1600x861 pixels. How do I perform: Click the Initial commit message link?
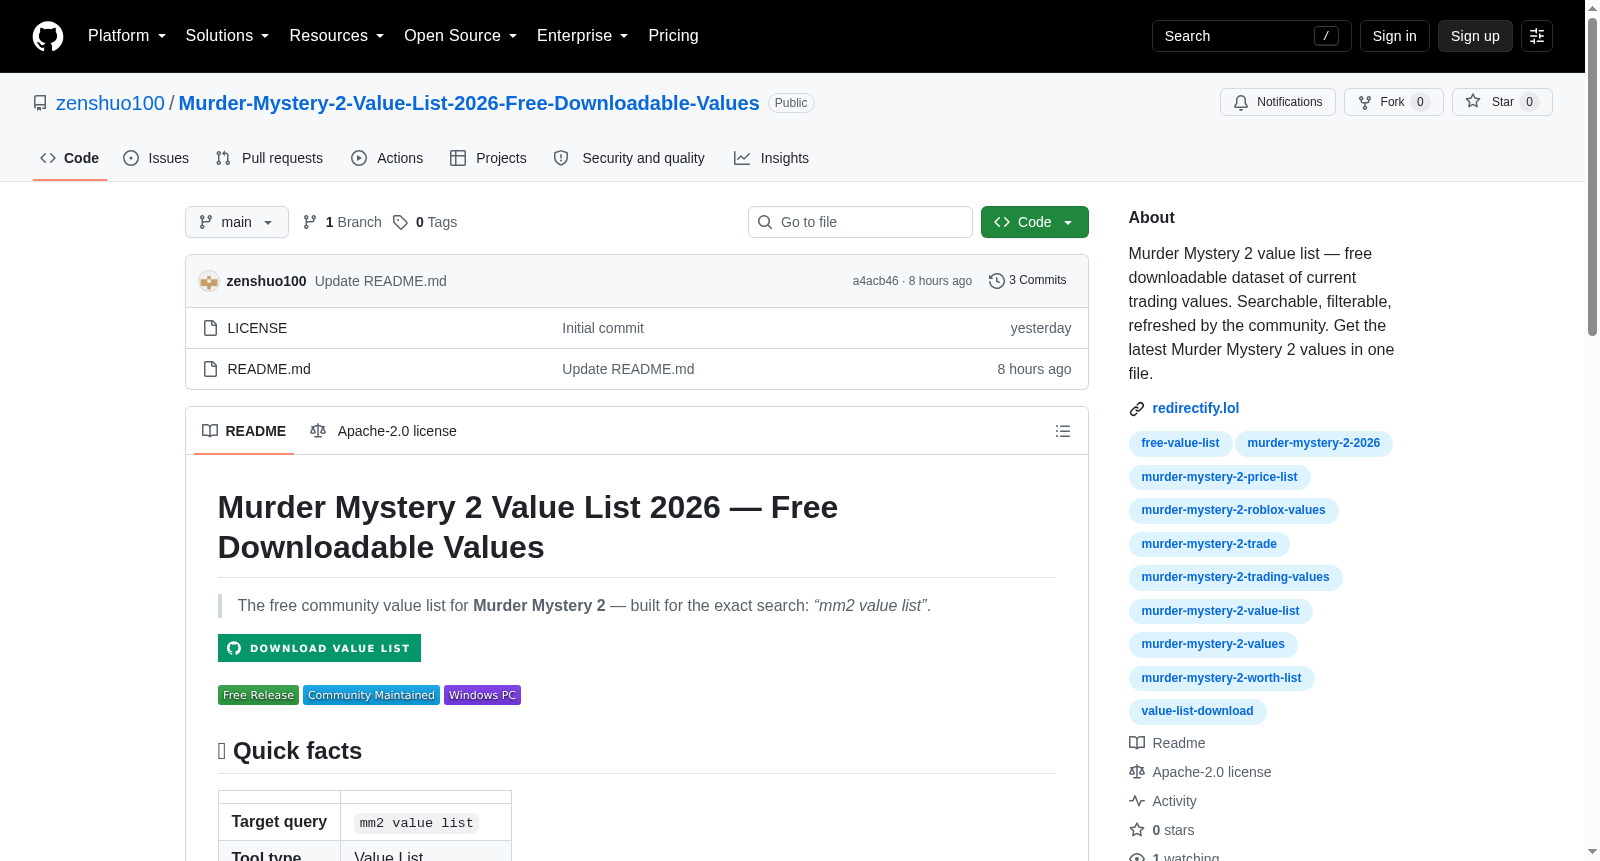pos(603,328)
